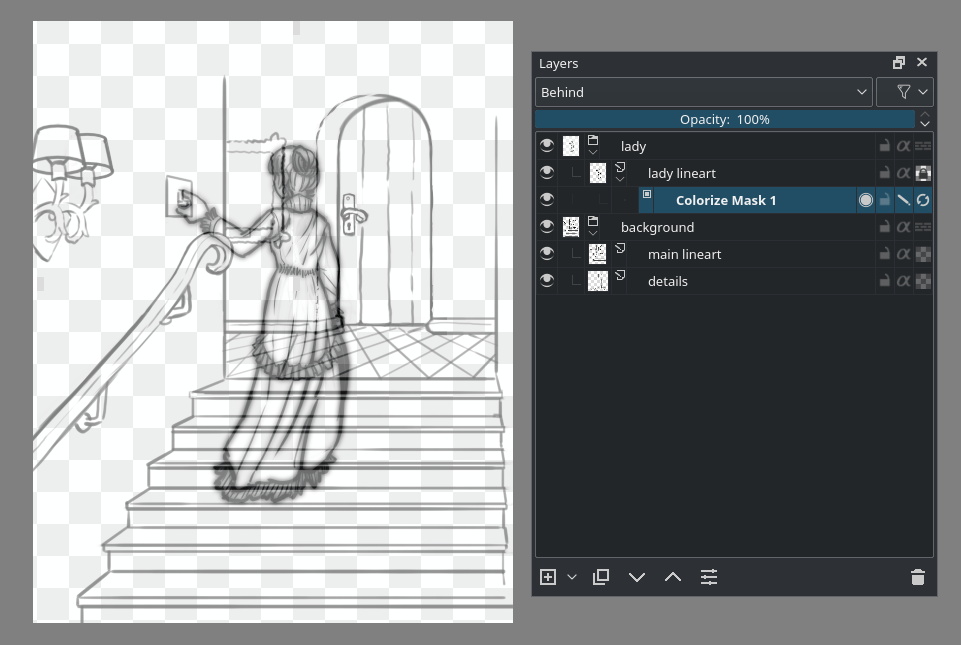Toggle visibility of the main lineart layer

pyautogui.click(x=547, y=253)
